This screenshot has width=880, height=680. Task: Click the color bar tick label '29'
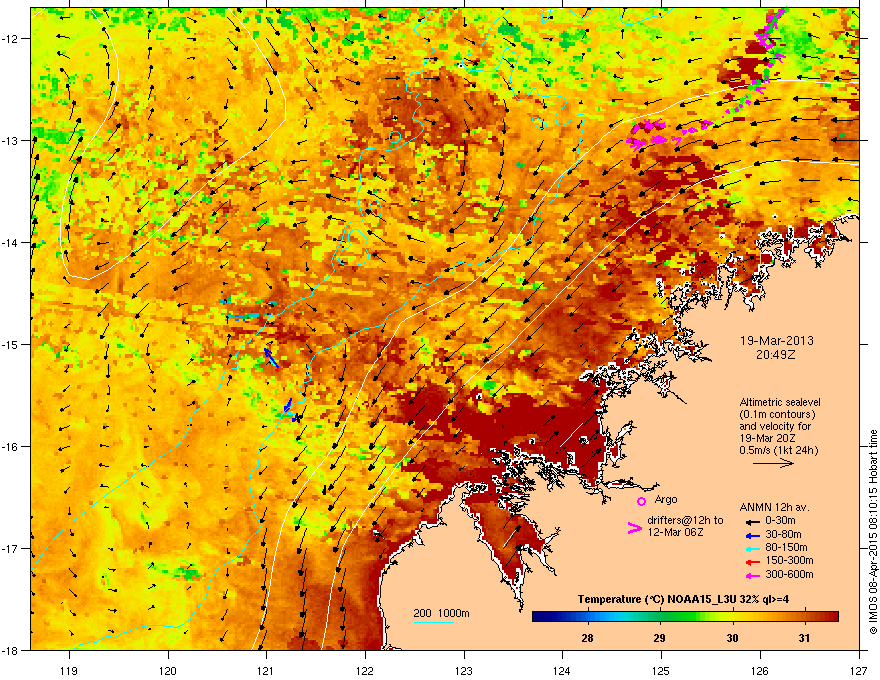660,638
